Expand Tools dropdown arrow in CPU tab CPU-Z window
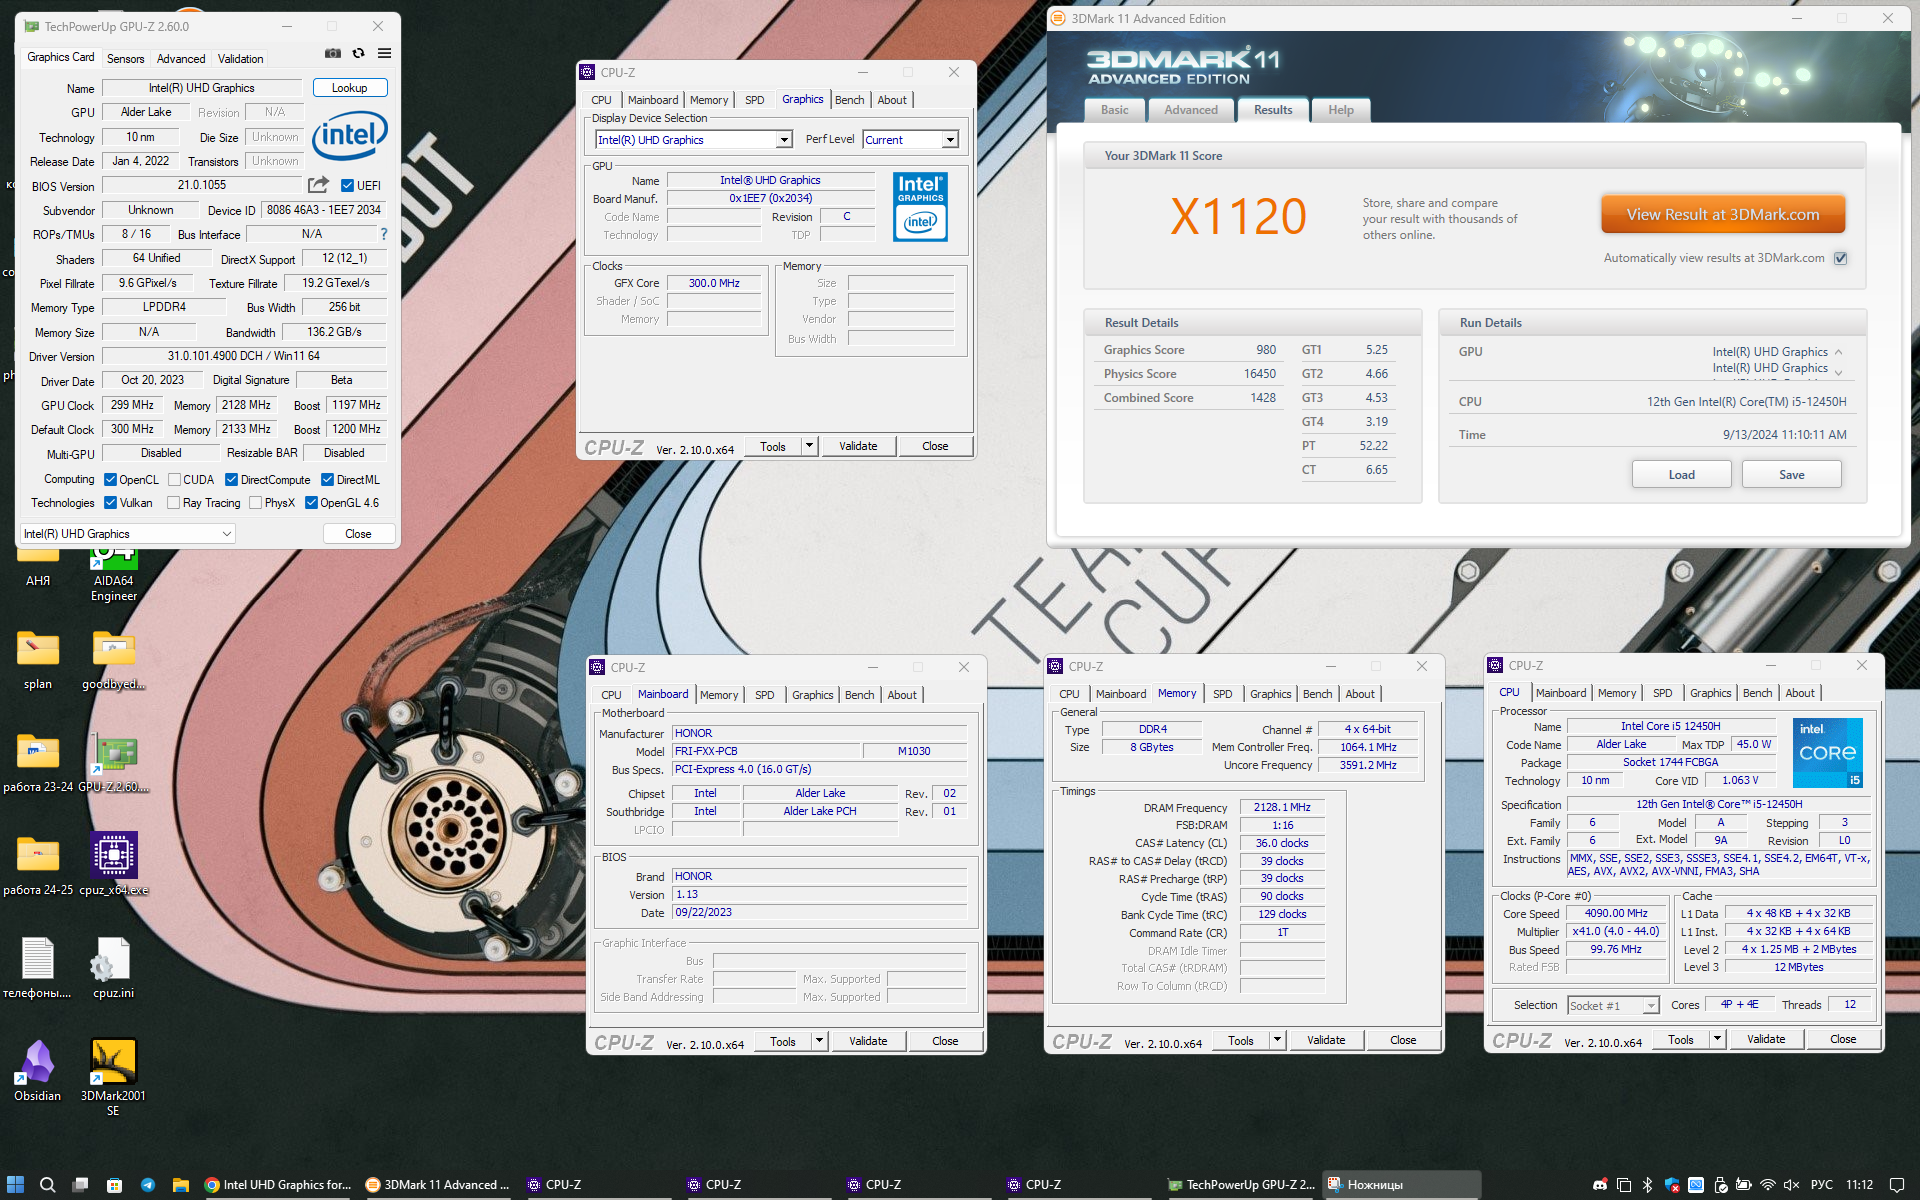Viewport: 1920px width, 1200px height. click(1717, 1039)
